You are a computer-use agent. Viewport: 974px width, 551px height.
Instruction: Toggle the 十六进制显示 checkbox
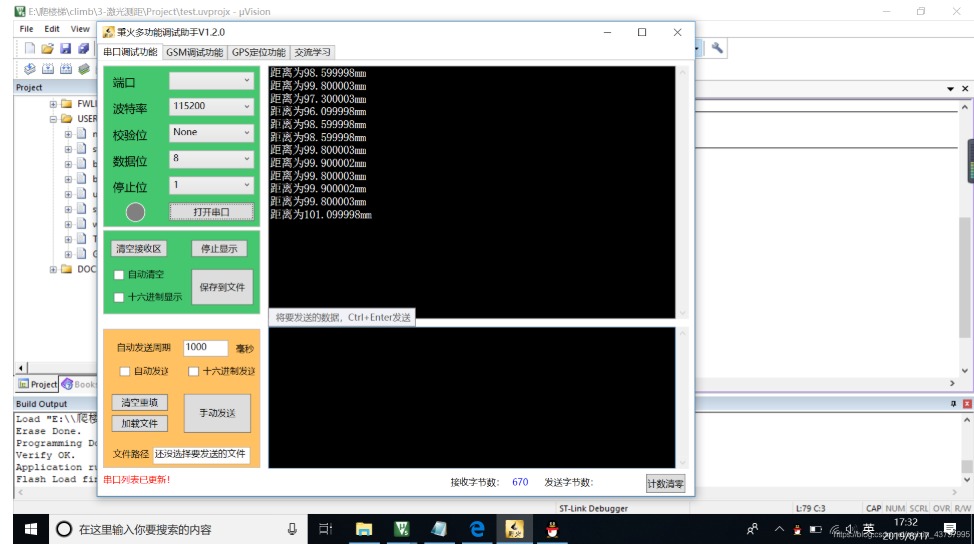coord(119,298)
